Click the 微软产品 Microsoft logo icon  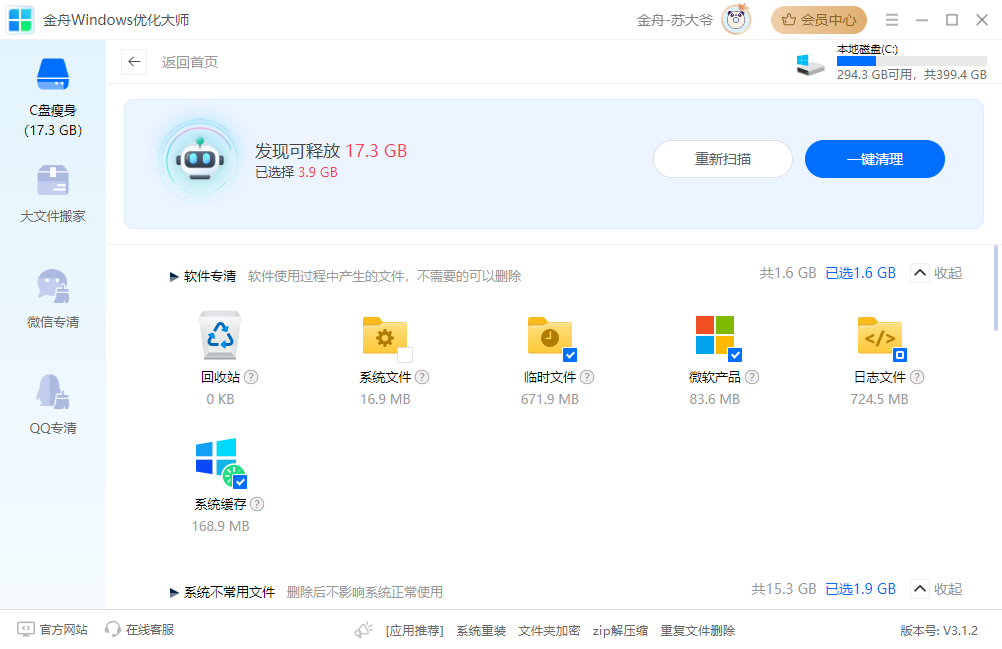point(714,335)
